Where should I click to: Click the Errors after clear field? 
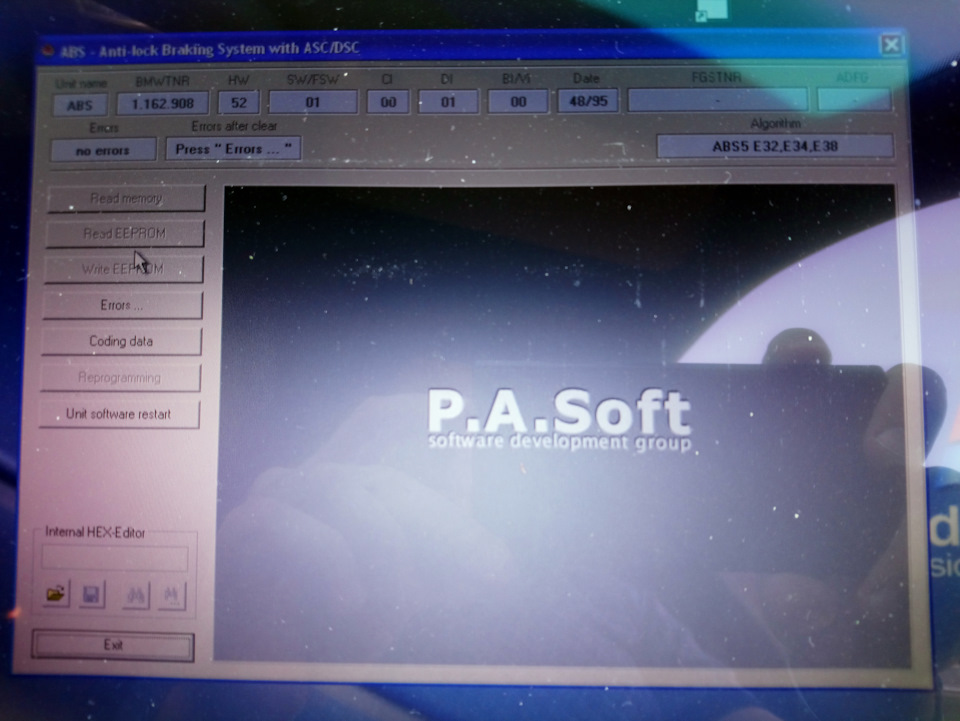click(233, 149)
